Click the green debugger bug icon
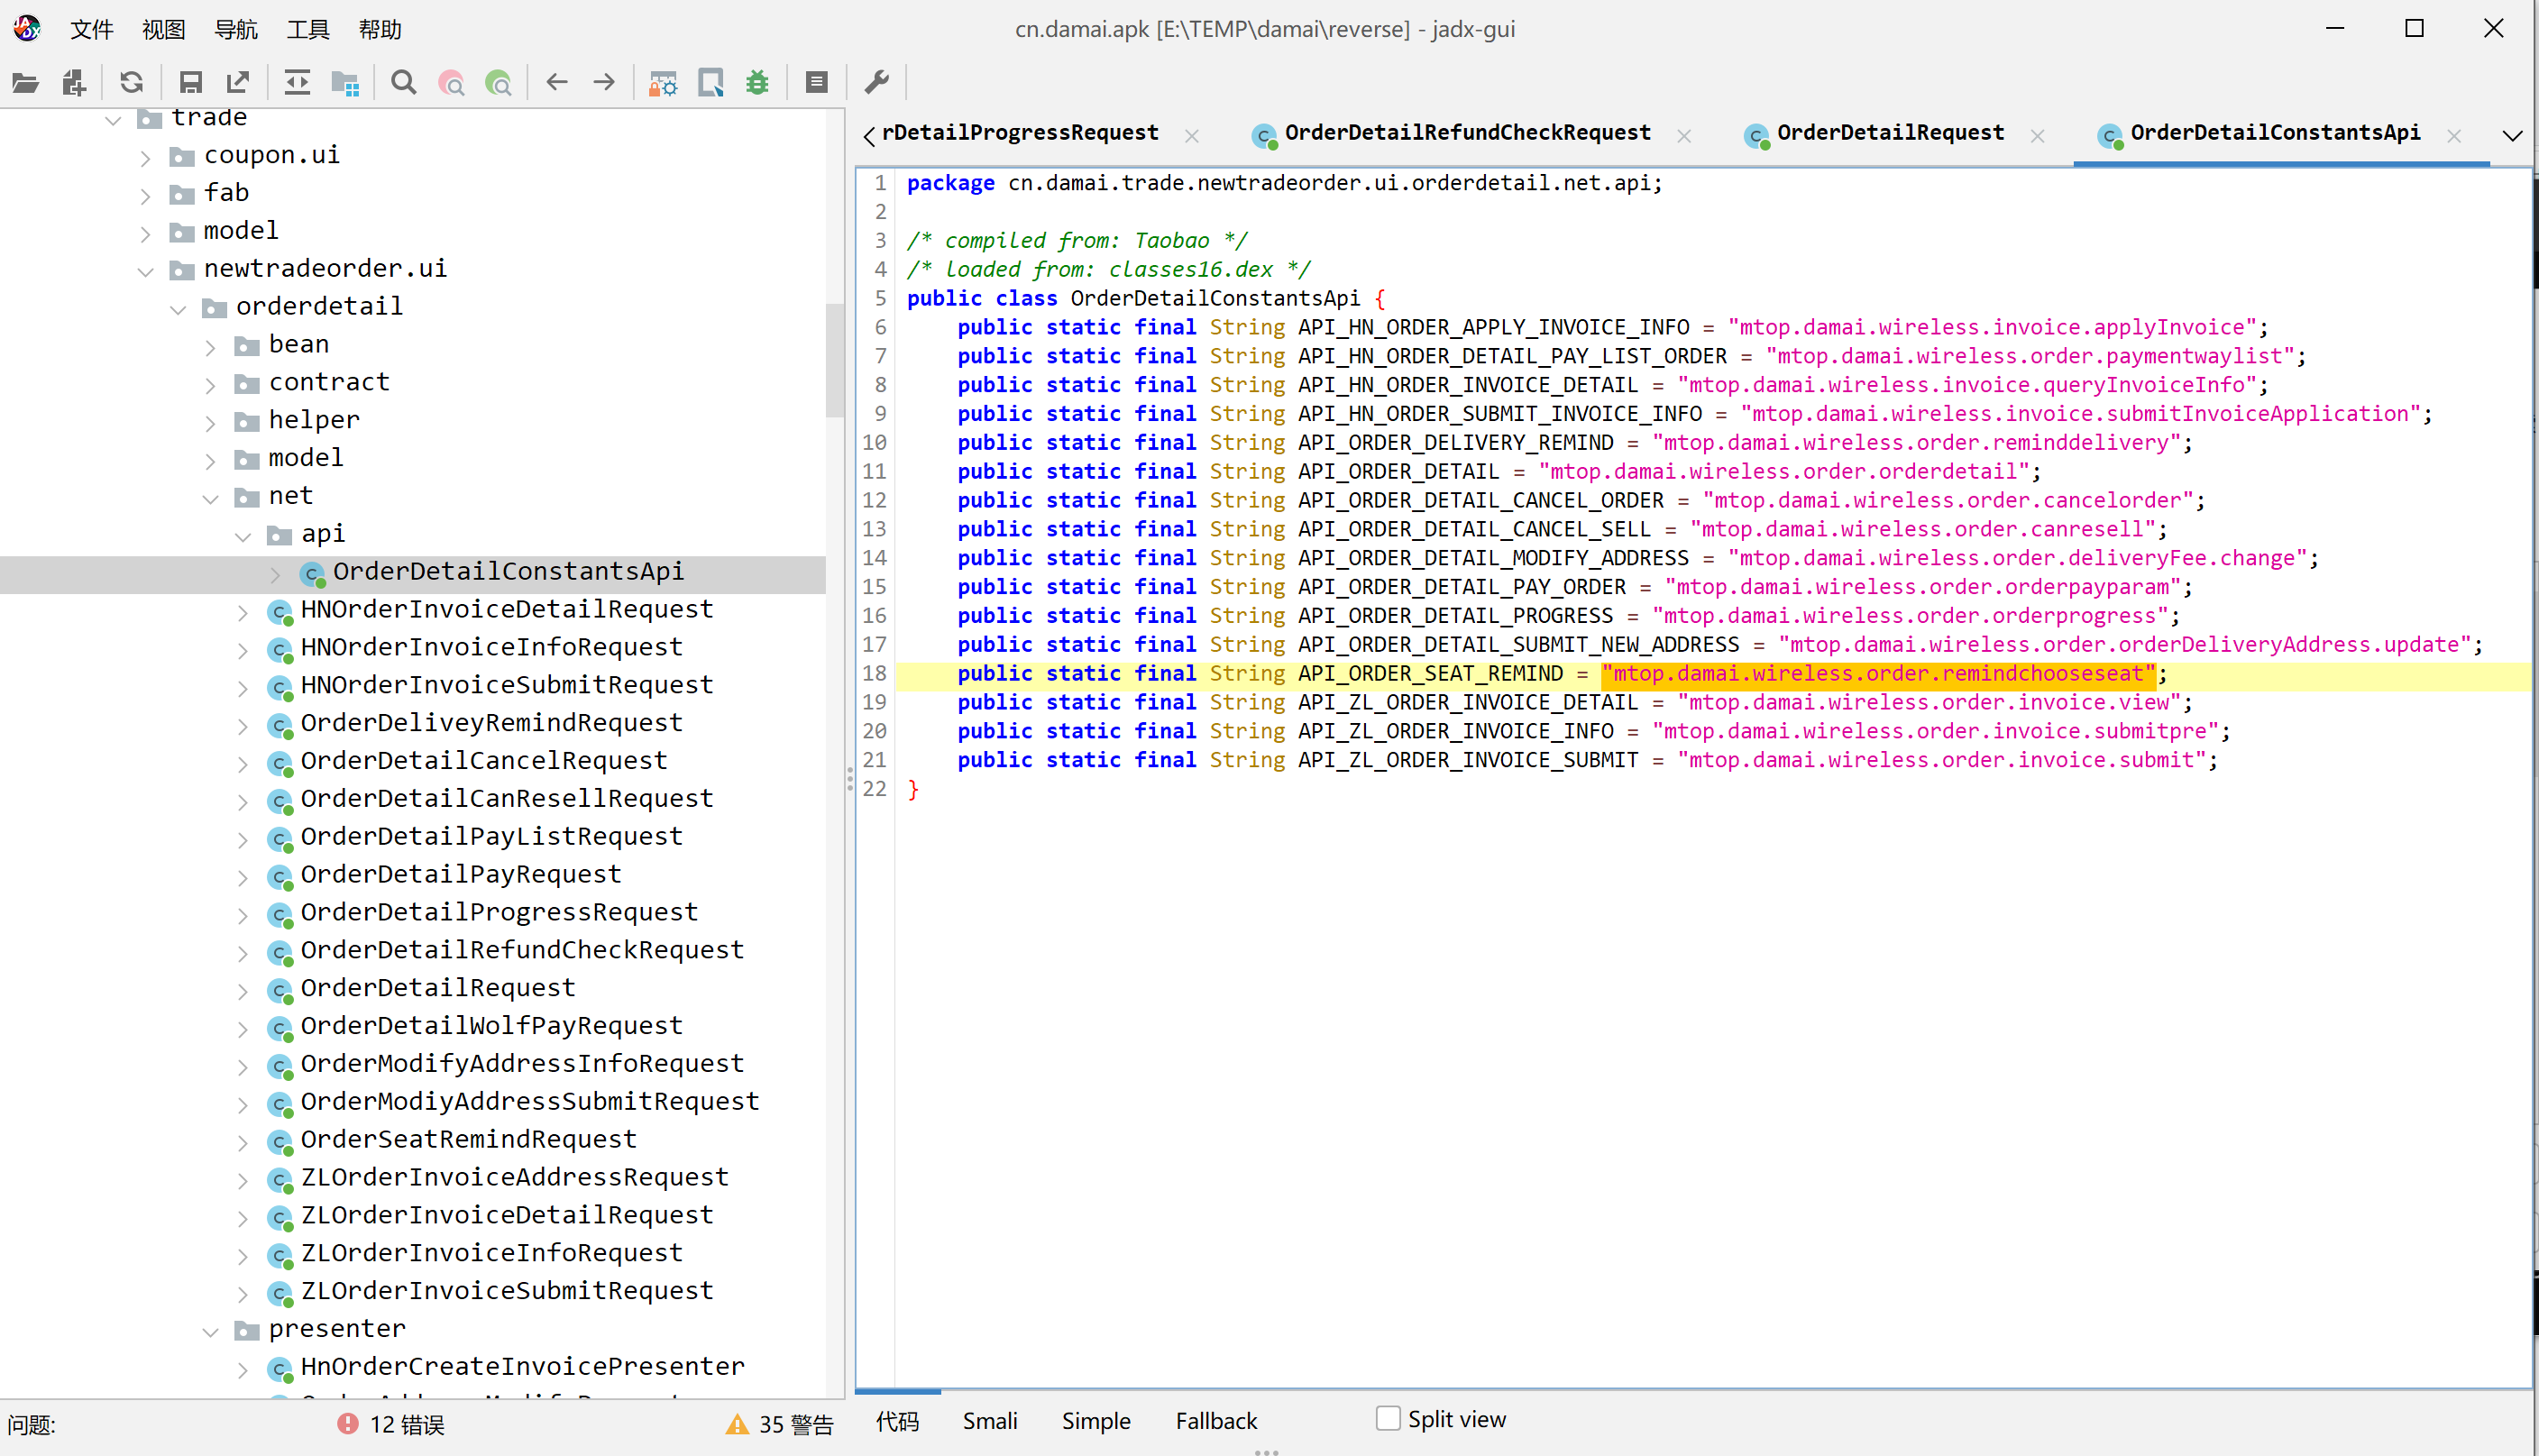Viewport: 2539px width, 1456px height. (757, 83)
